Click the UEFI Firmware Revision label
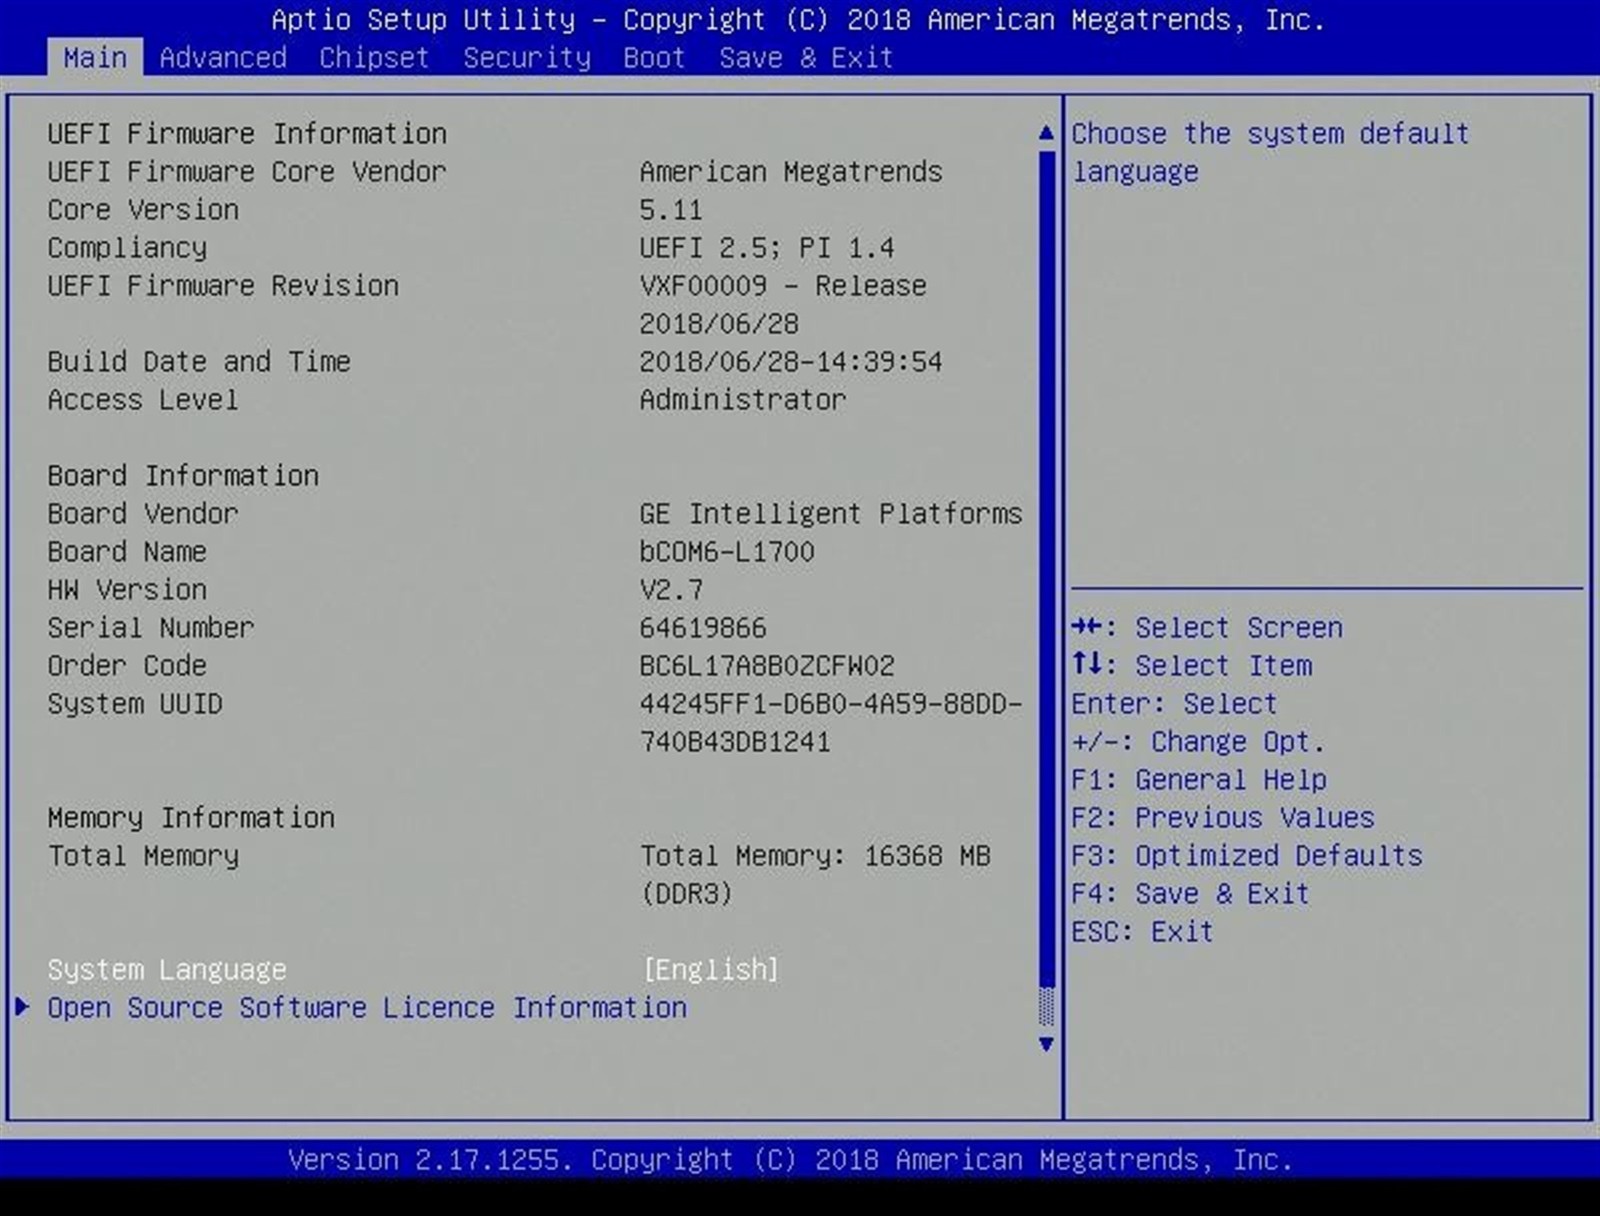 223,285
